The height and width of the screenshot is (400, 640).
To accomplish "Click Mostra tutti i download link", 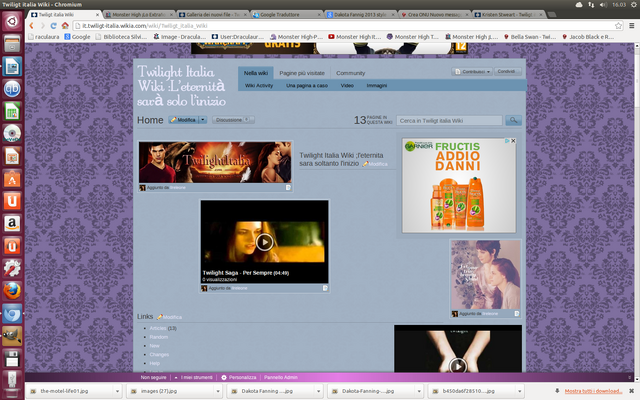I will click(x=593, y=391).
